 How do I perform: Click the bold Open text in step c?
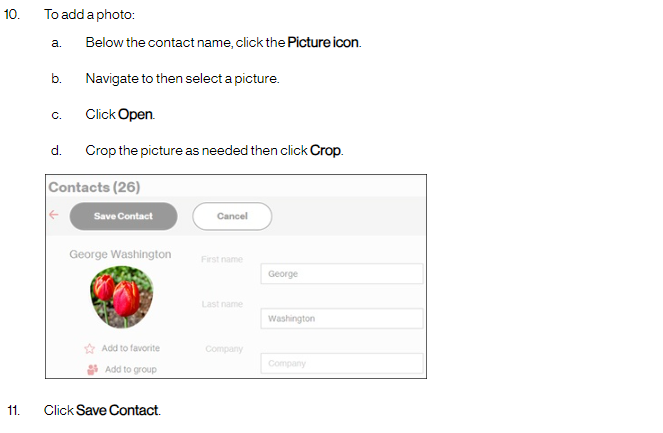click(135, 114)
